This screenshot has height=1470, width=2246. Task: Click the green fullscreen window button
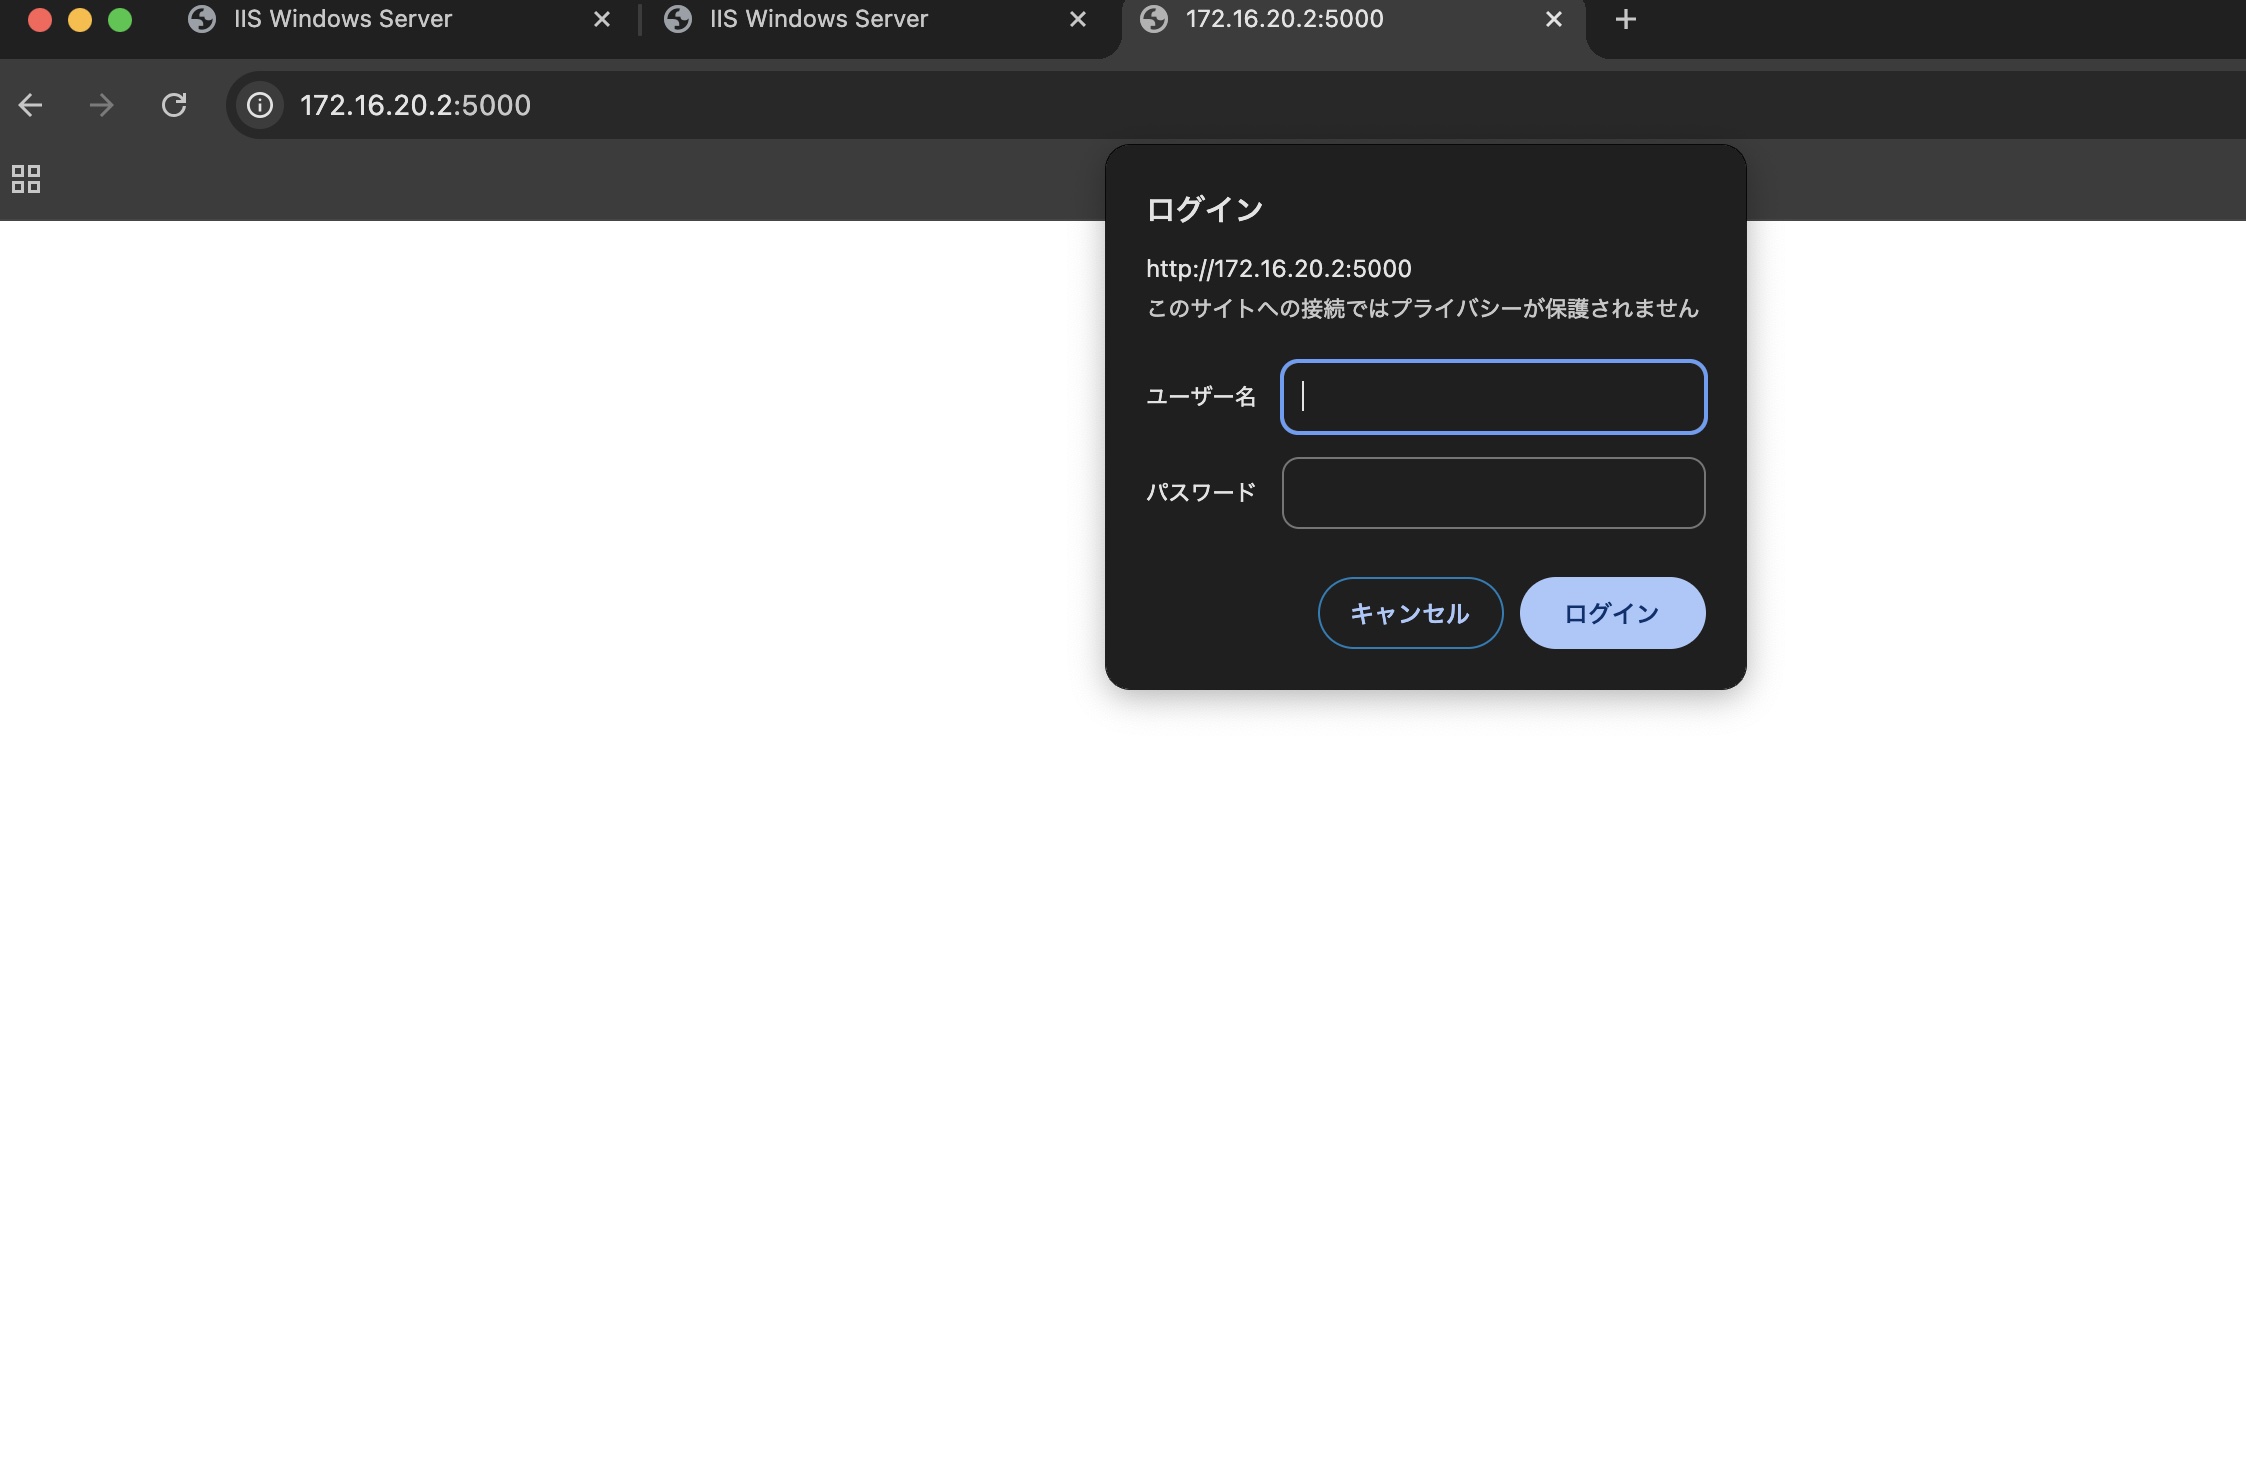coord(120,19)
